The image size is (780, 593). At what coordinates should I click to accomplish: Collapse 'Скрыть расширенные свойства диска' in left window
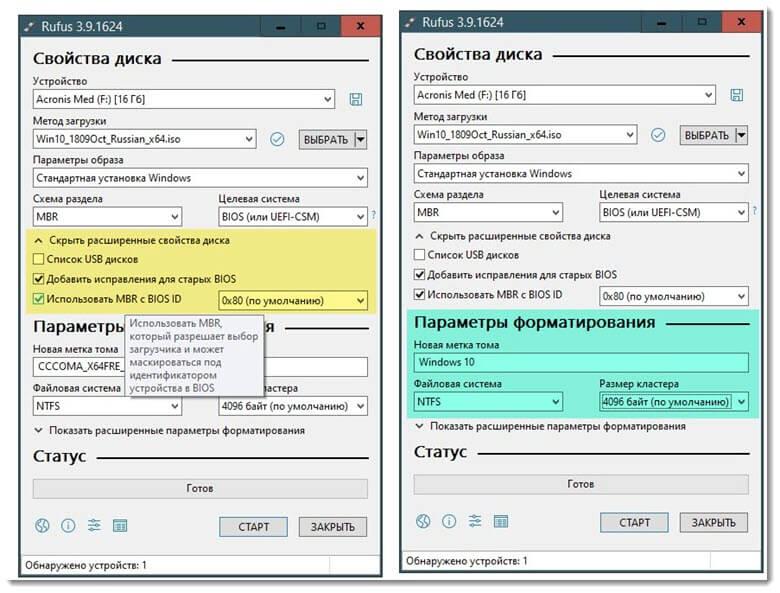pyautogui.click(x=132, y=240)
